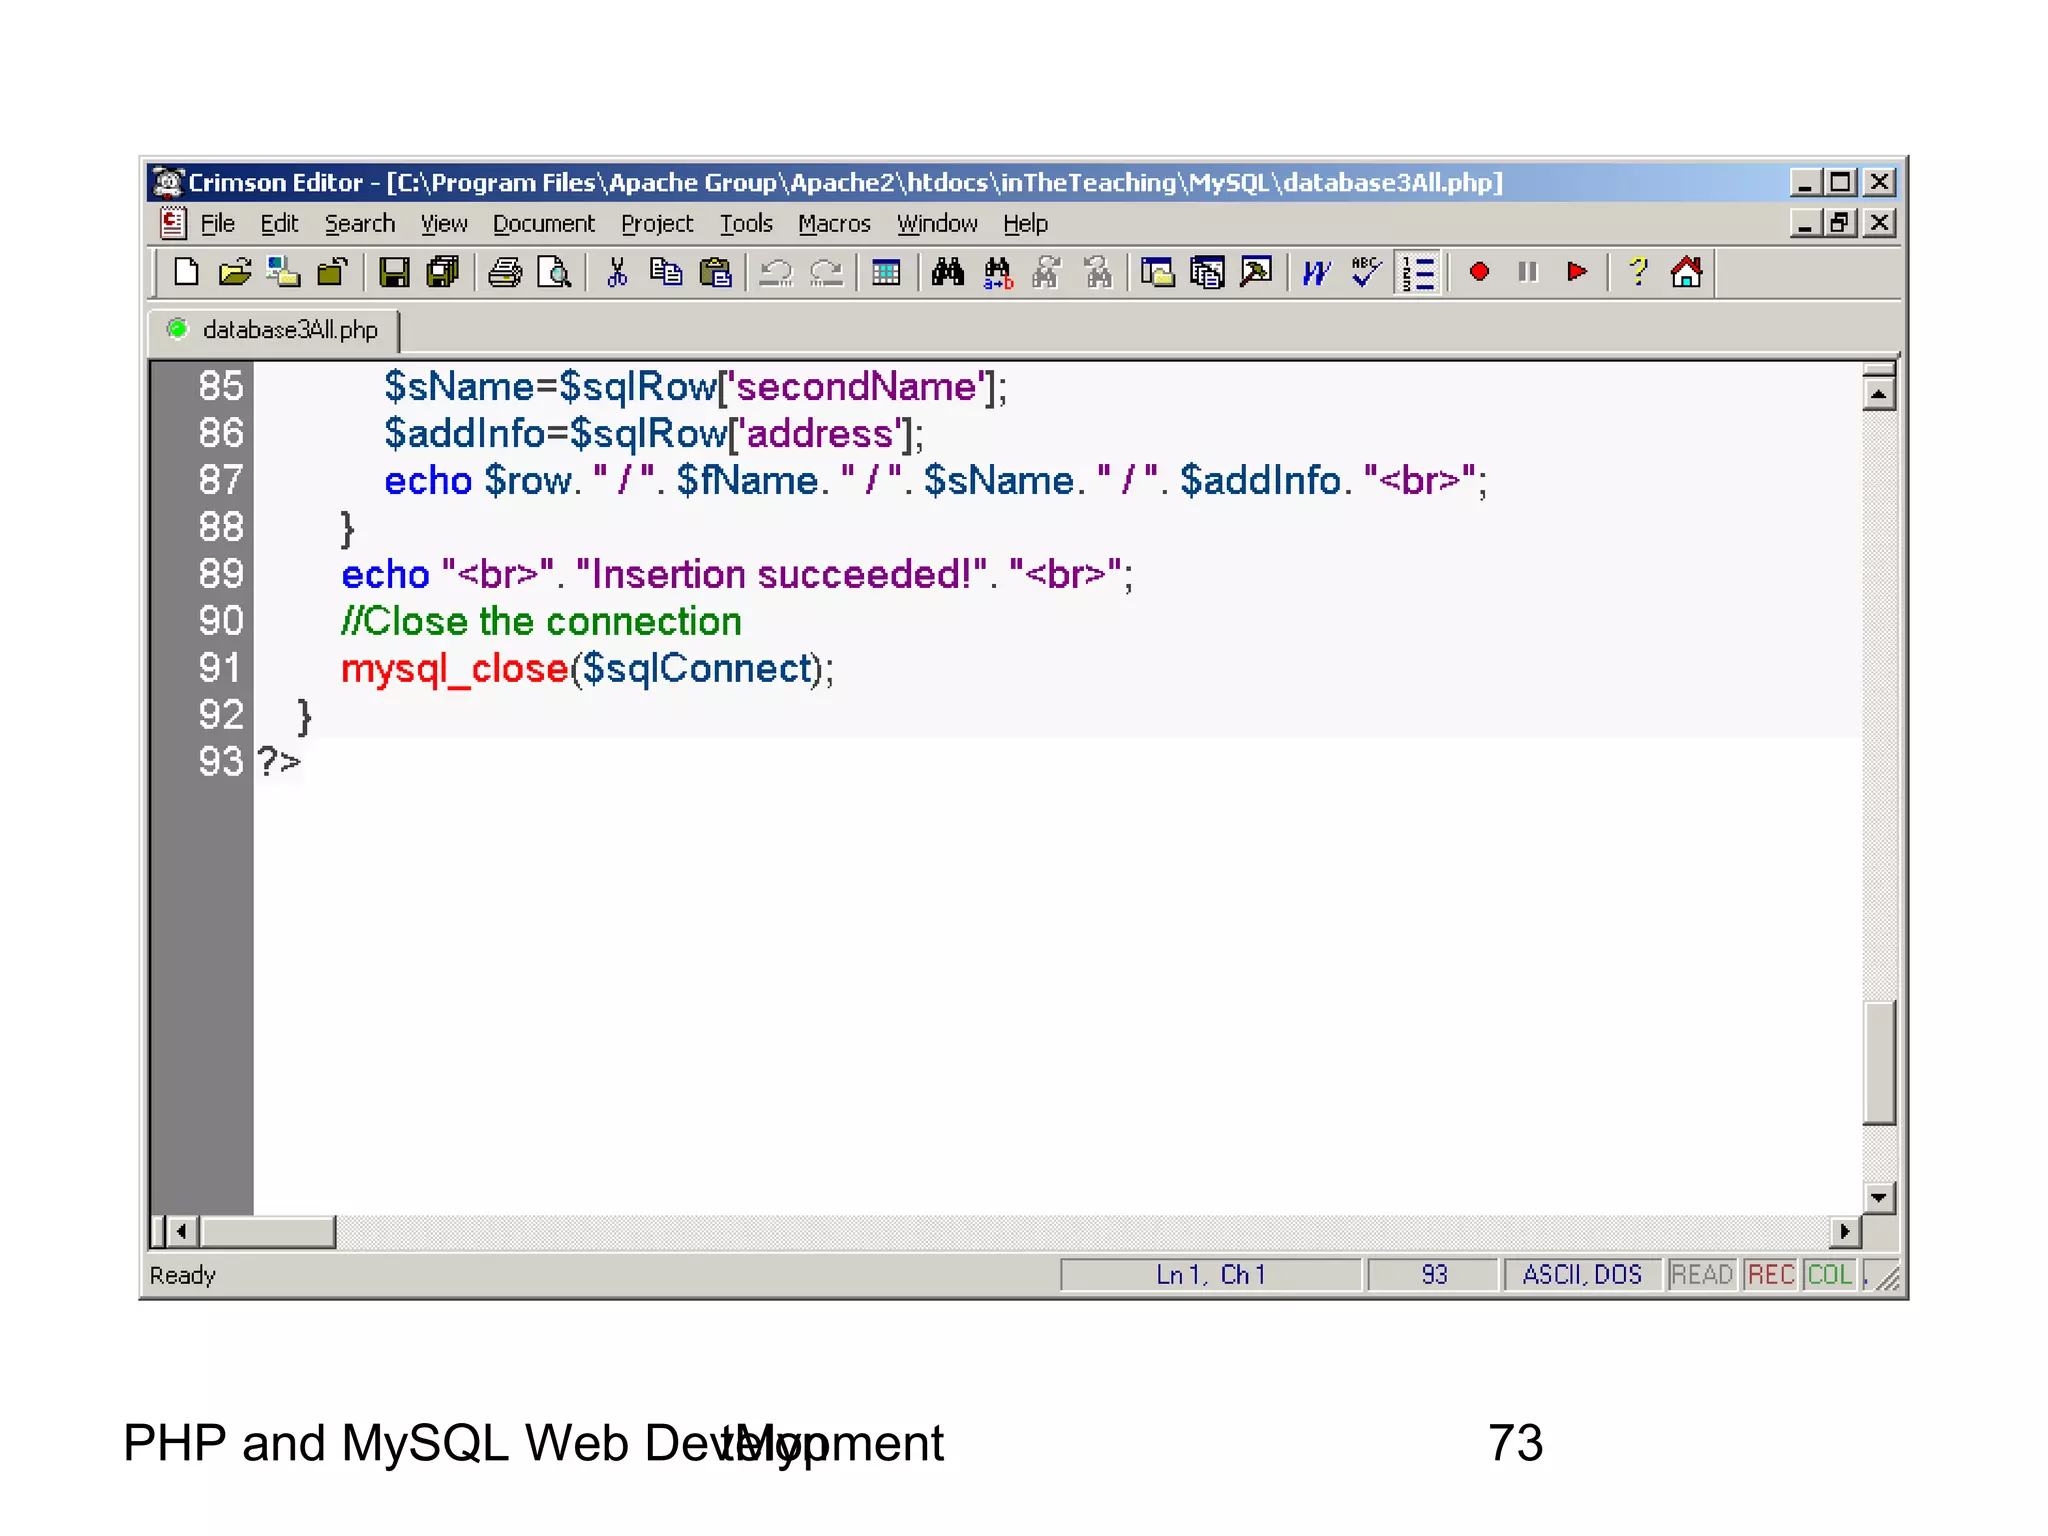
Task: Toggle the directory window panel icon
Action: coord(1158,273)
